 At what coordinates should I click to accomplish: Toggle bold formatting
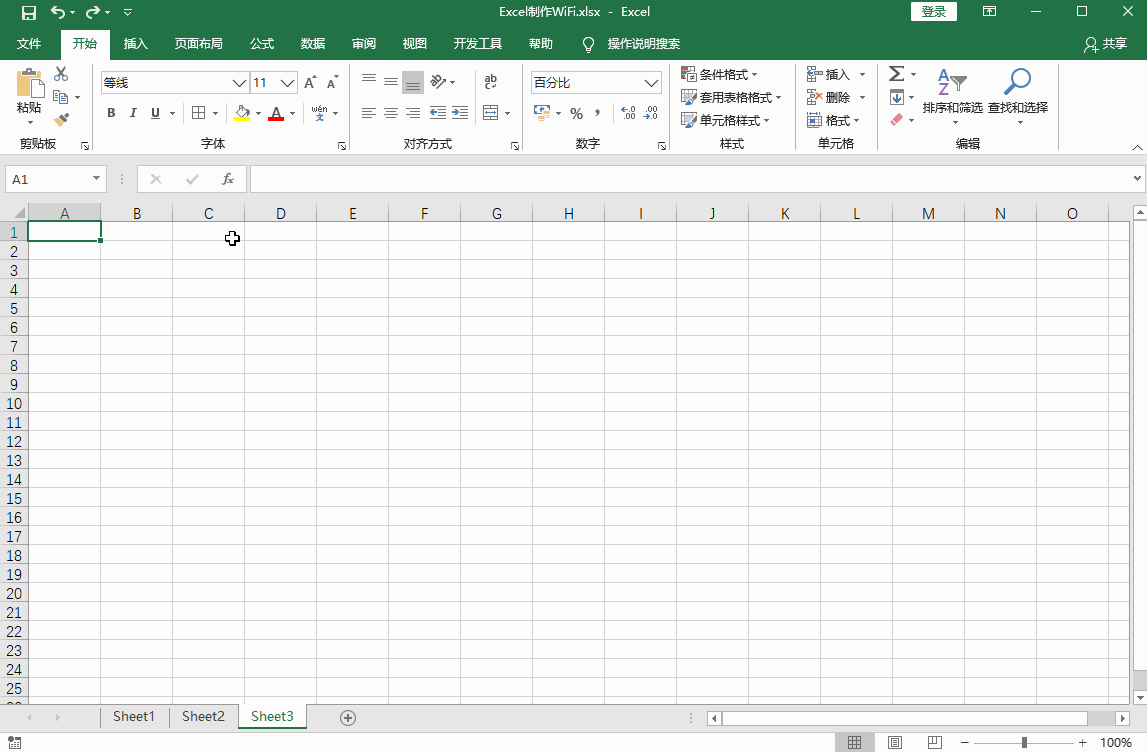pos(111,113)
